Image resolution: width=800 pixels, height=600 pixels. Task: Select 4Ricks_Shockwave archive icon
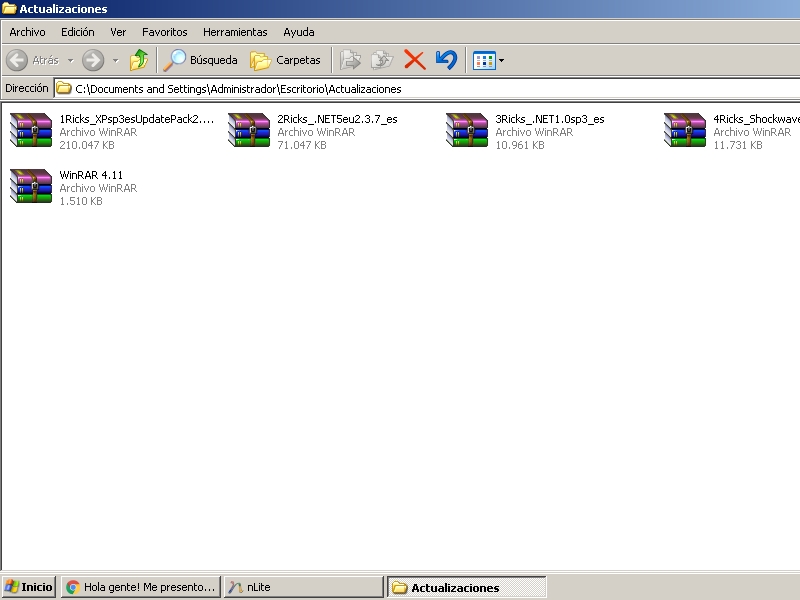click(x=685, y=130)
